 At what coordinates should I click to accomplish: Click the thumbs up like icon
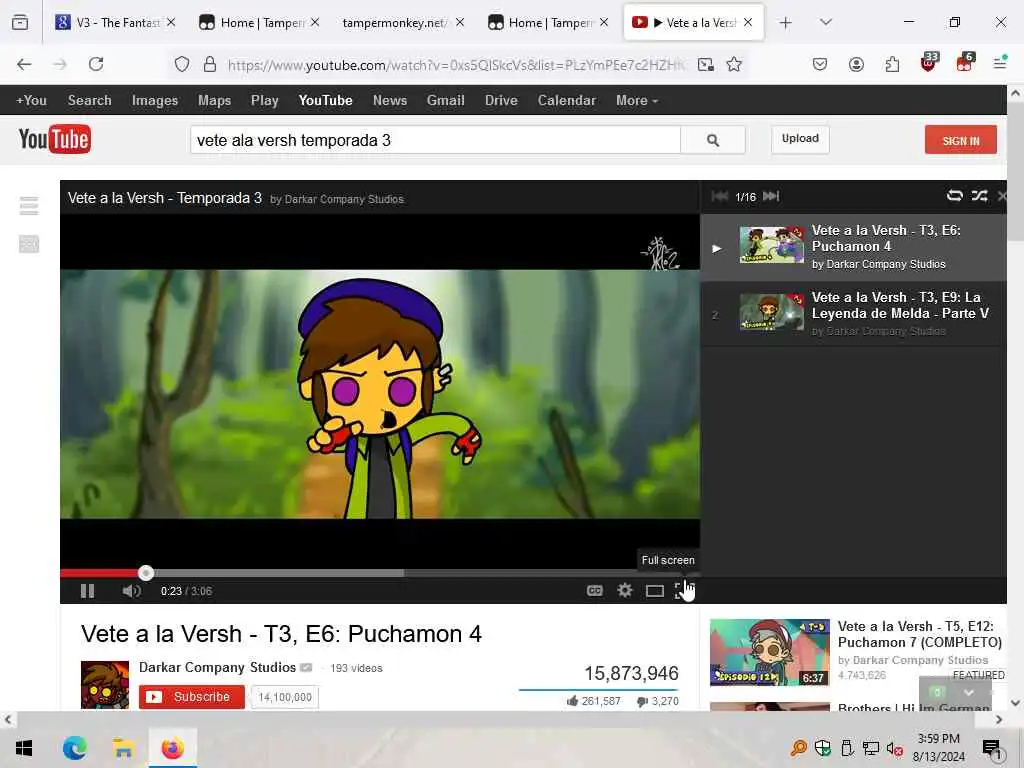pos(573,701)
